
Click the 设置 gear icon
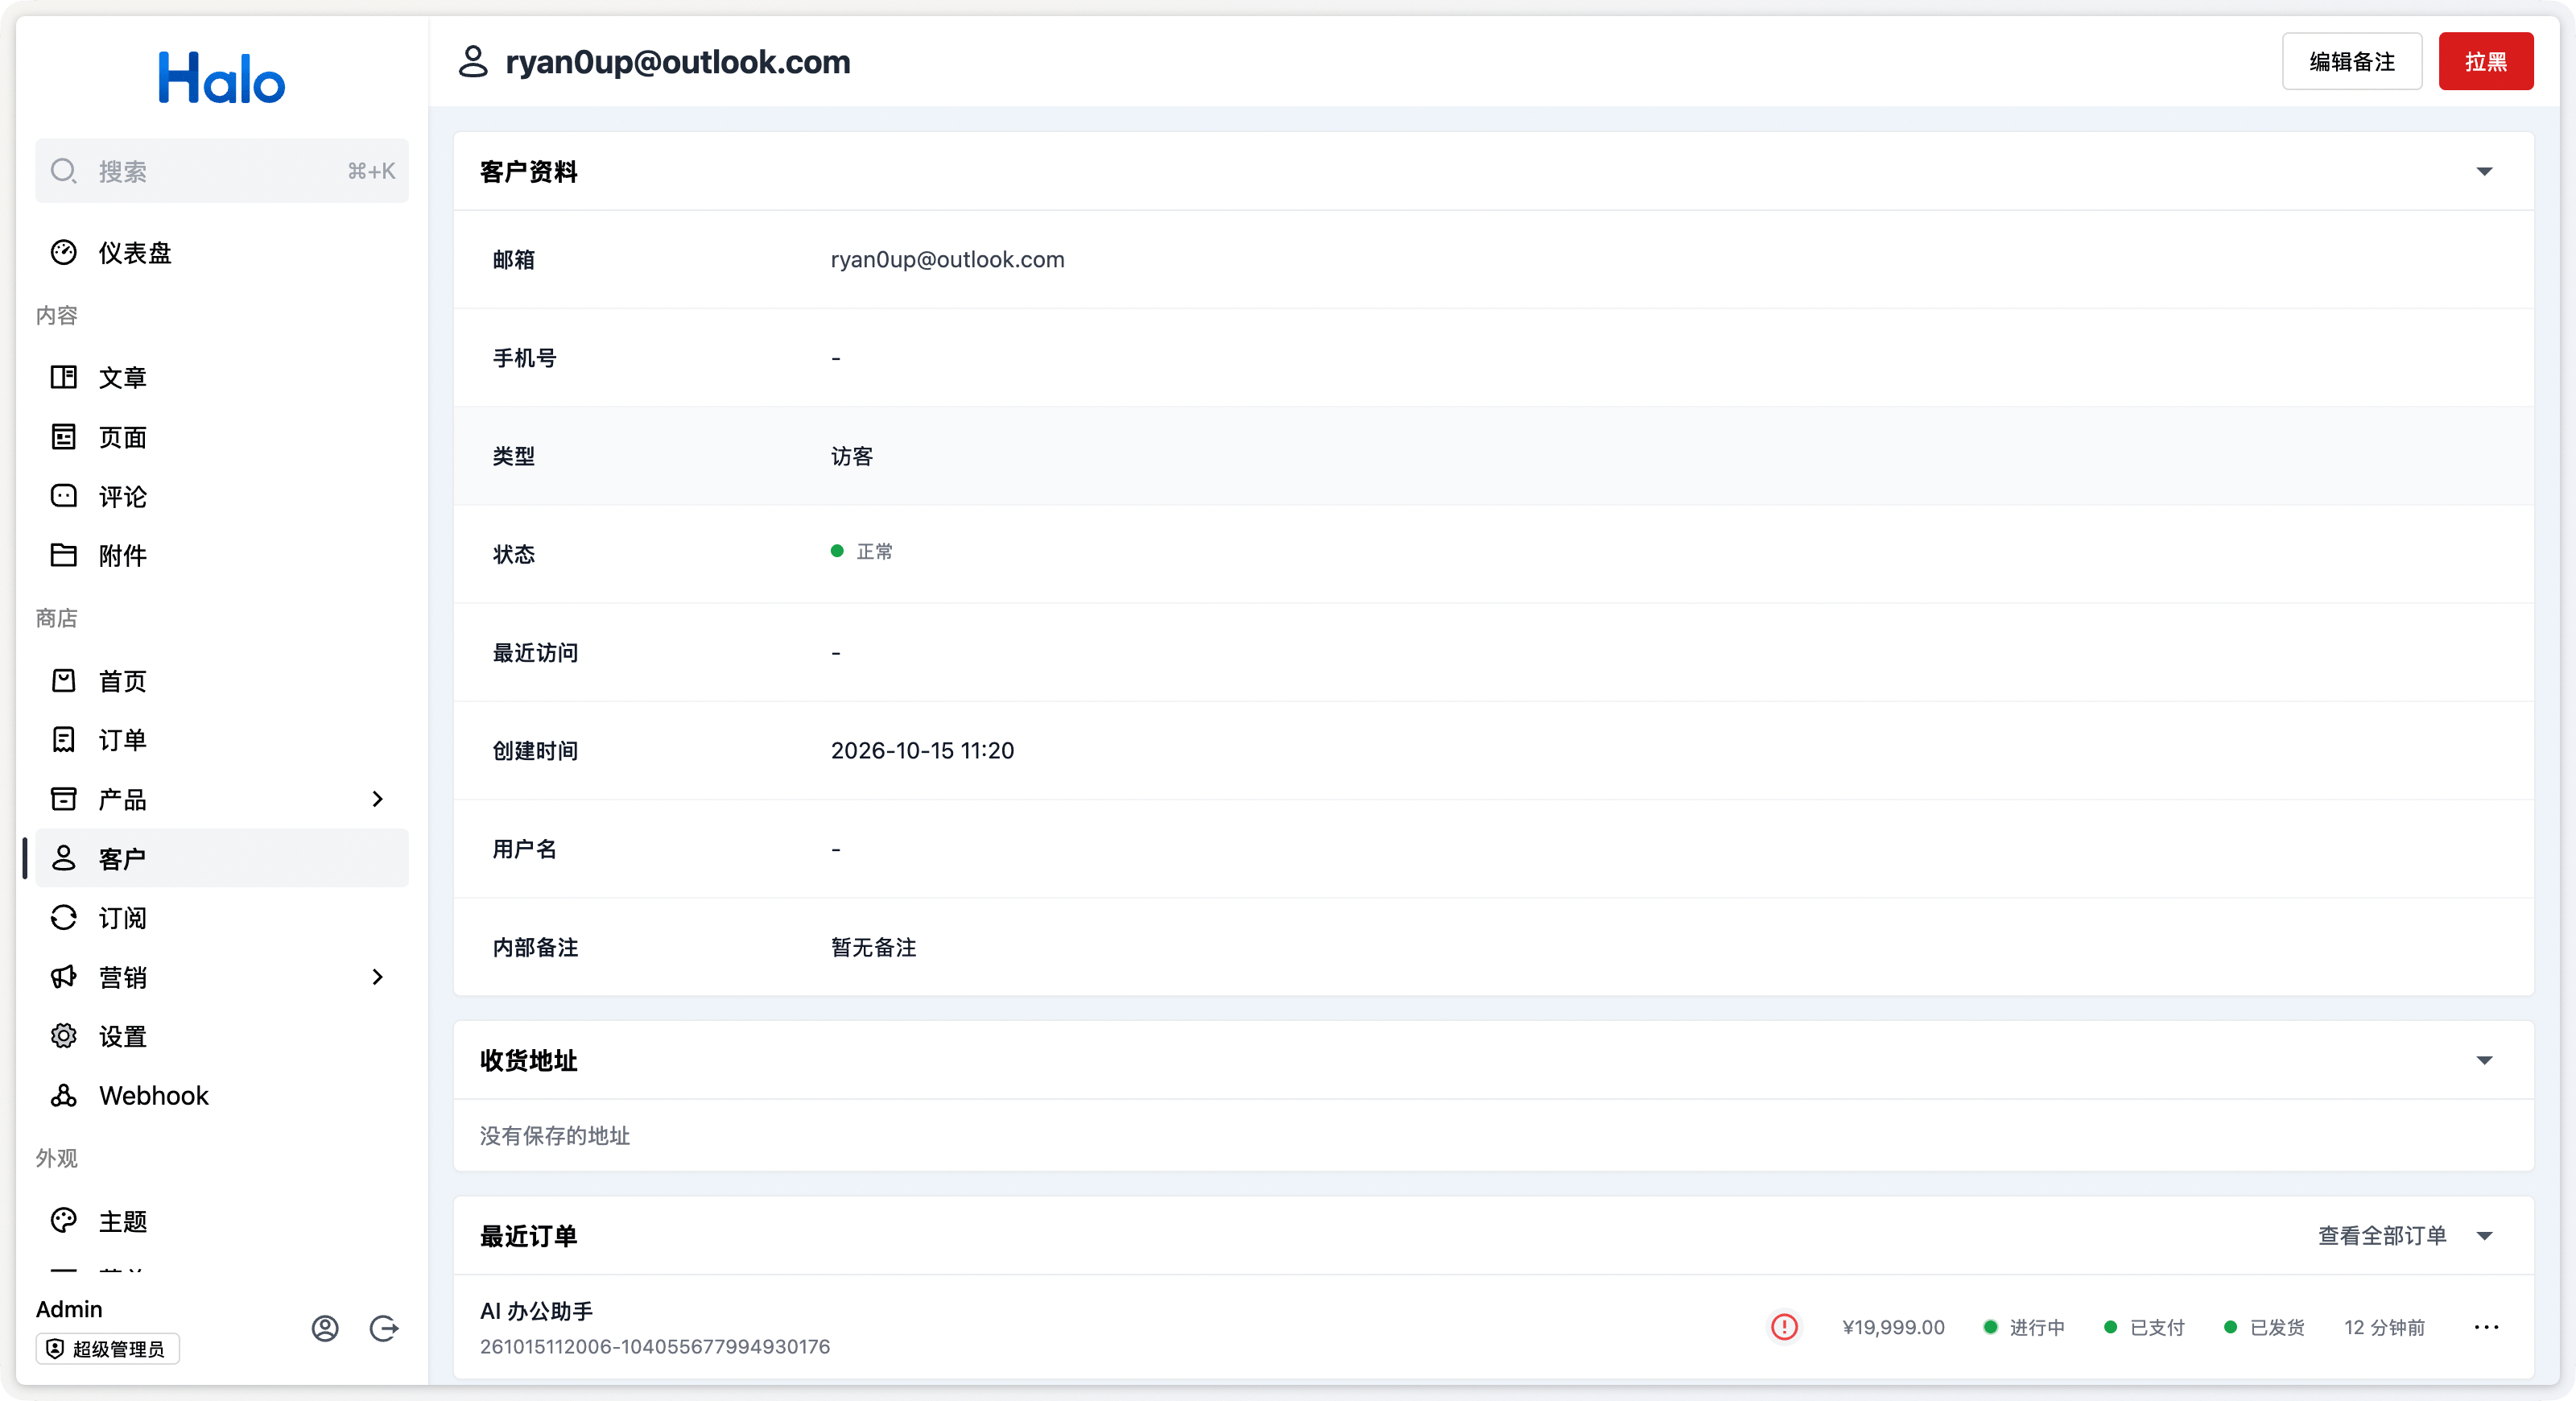[64, 1036]
